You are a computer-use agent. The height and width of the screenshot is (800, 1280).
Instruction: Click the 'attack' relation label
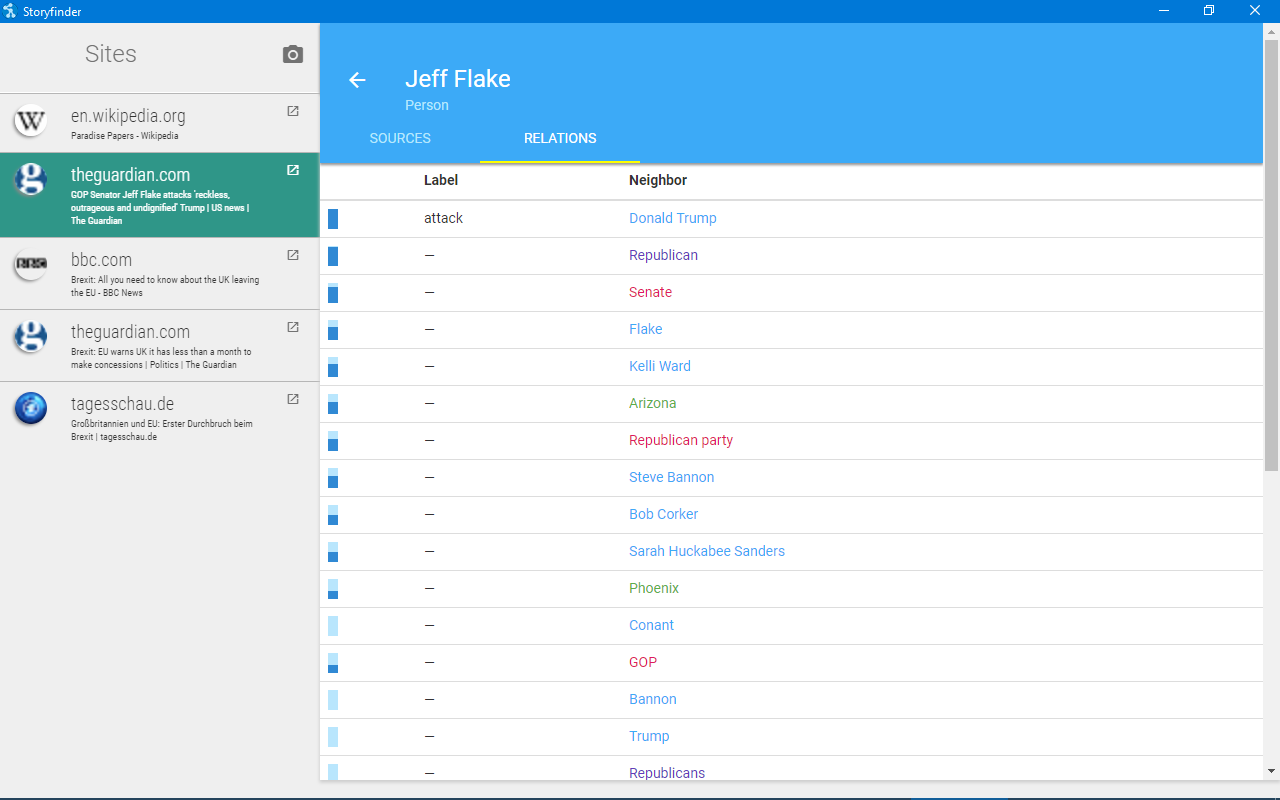tap(443, 218)
